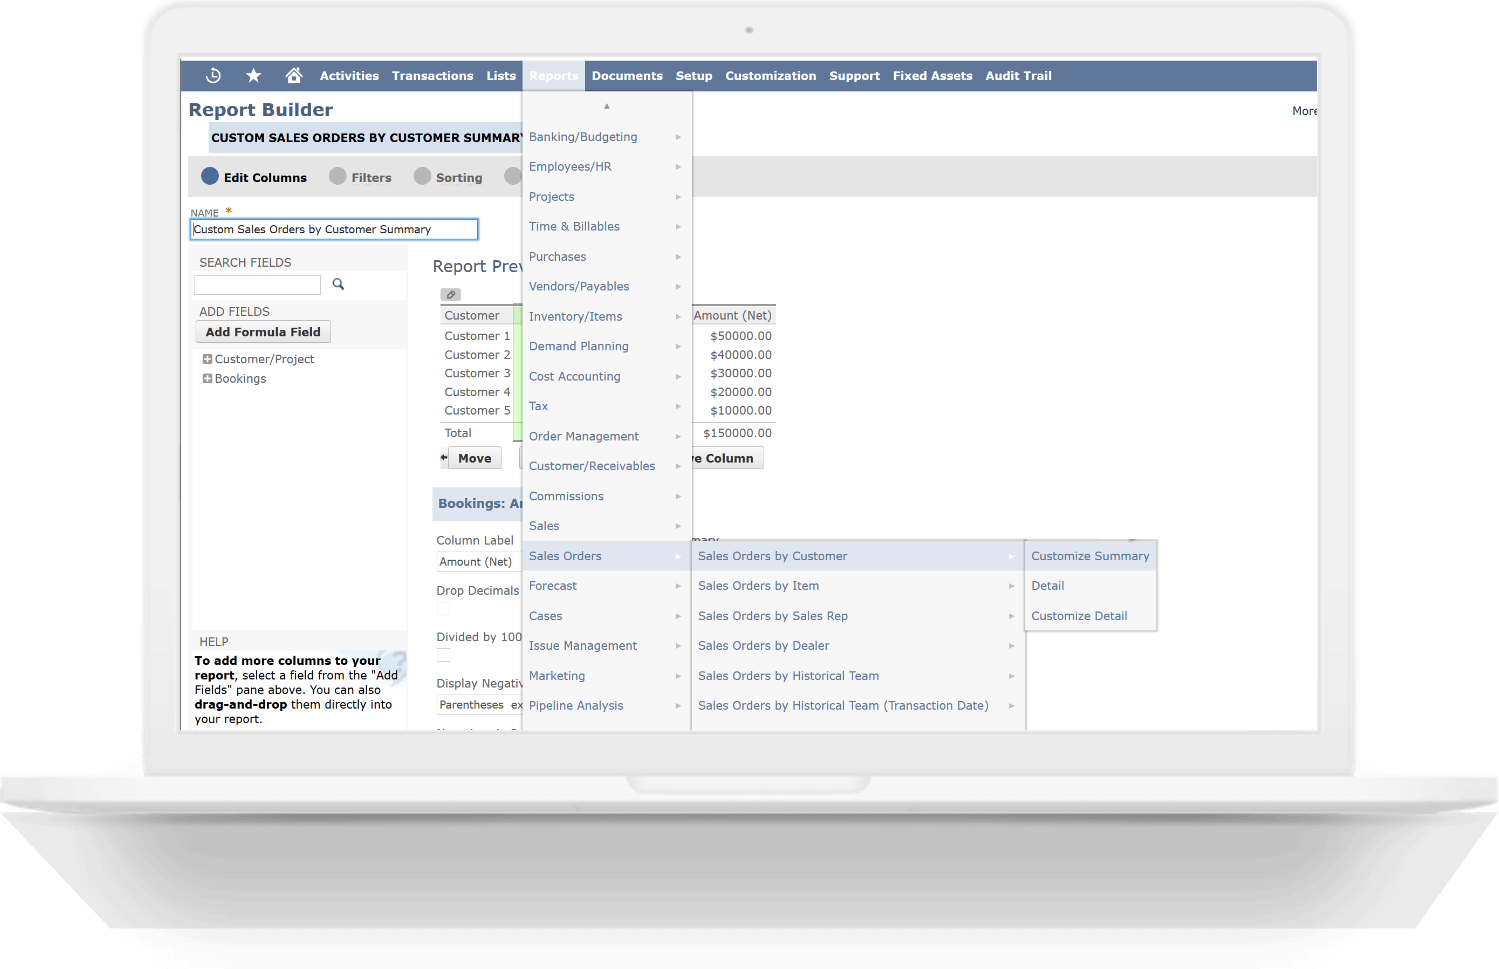Open the Setup menu
The image size is (1499, 969).
(x=694, y=76)
